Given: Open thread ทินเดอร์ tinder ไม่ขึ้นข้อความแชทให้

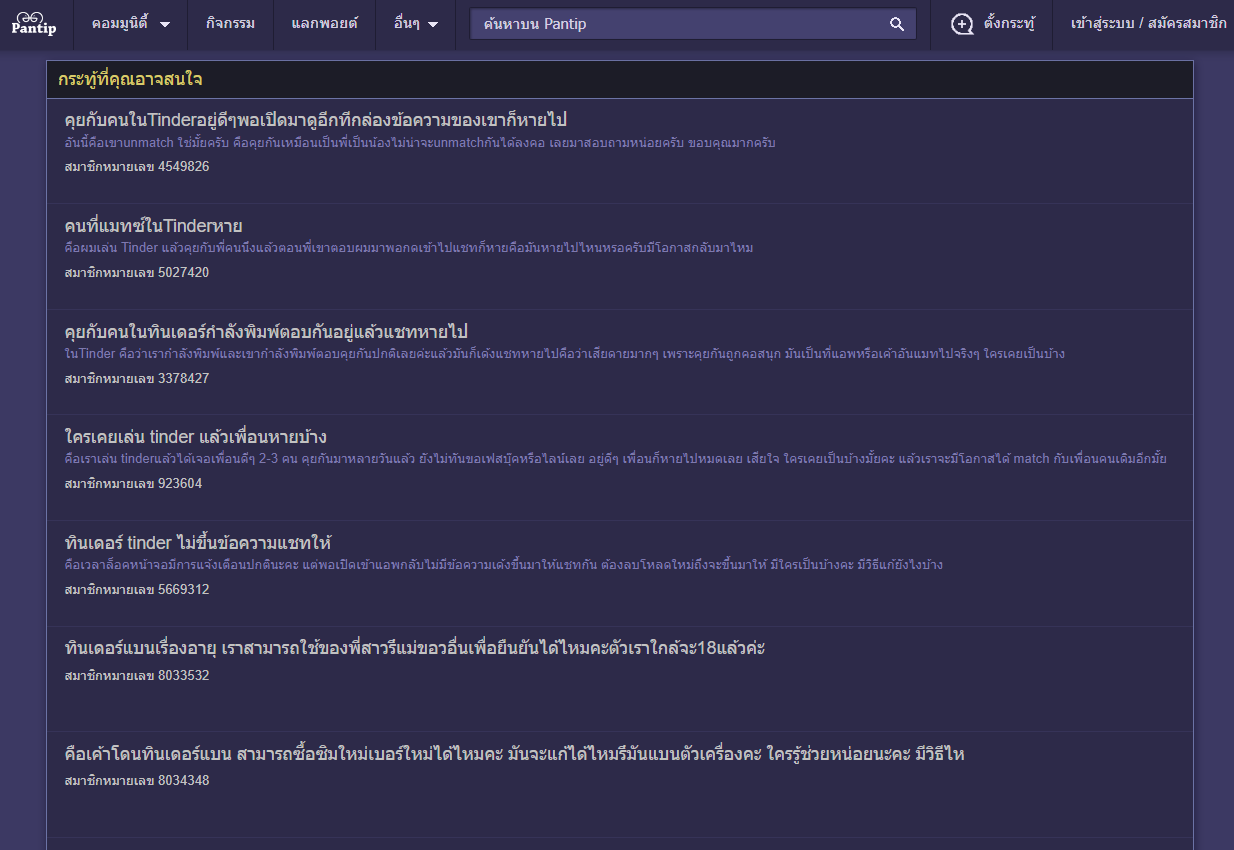Looking at the screenshot, I should [197, 543].
